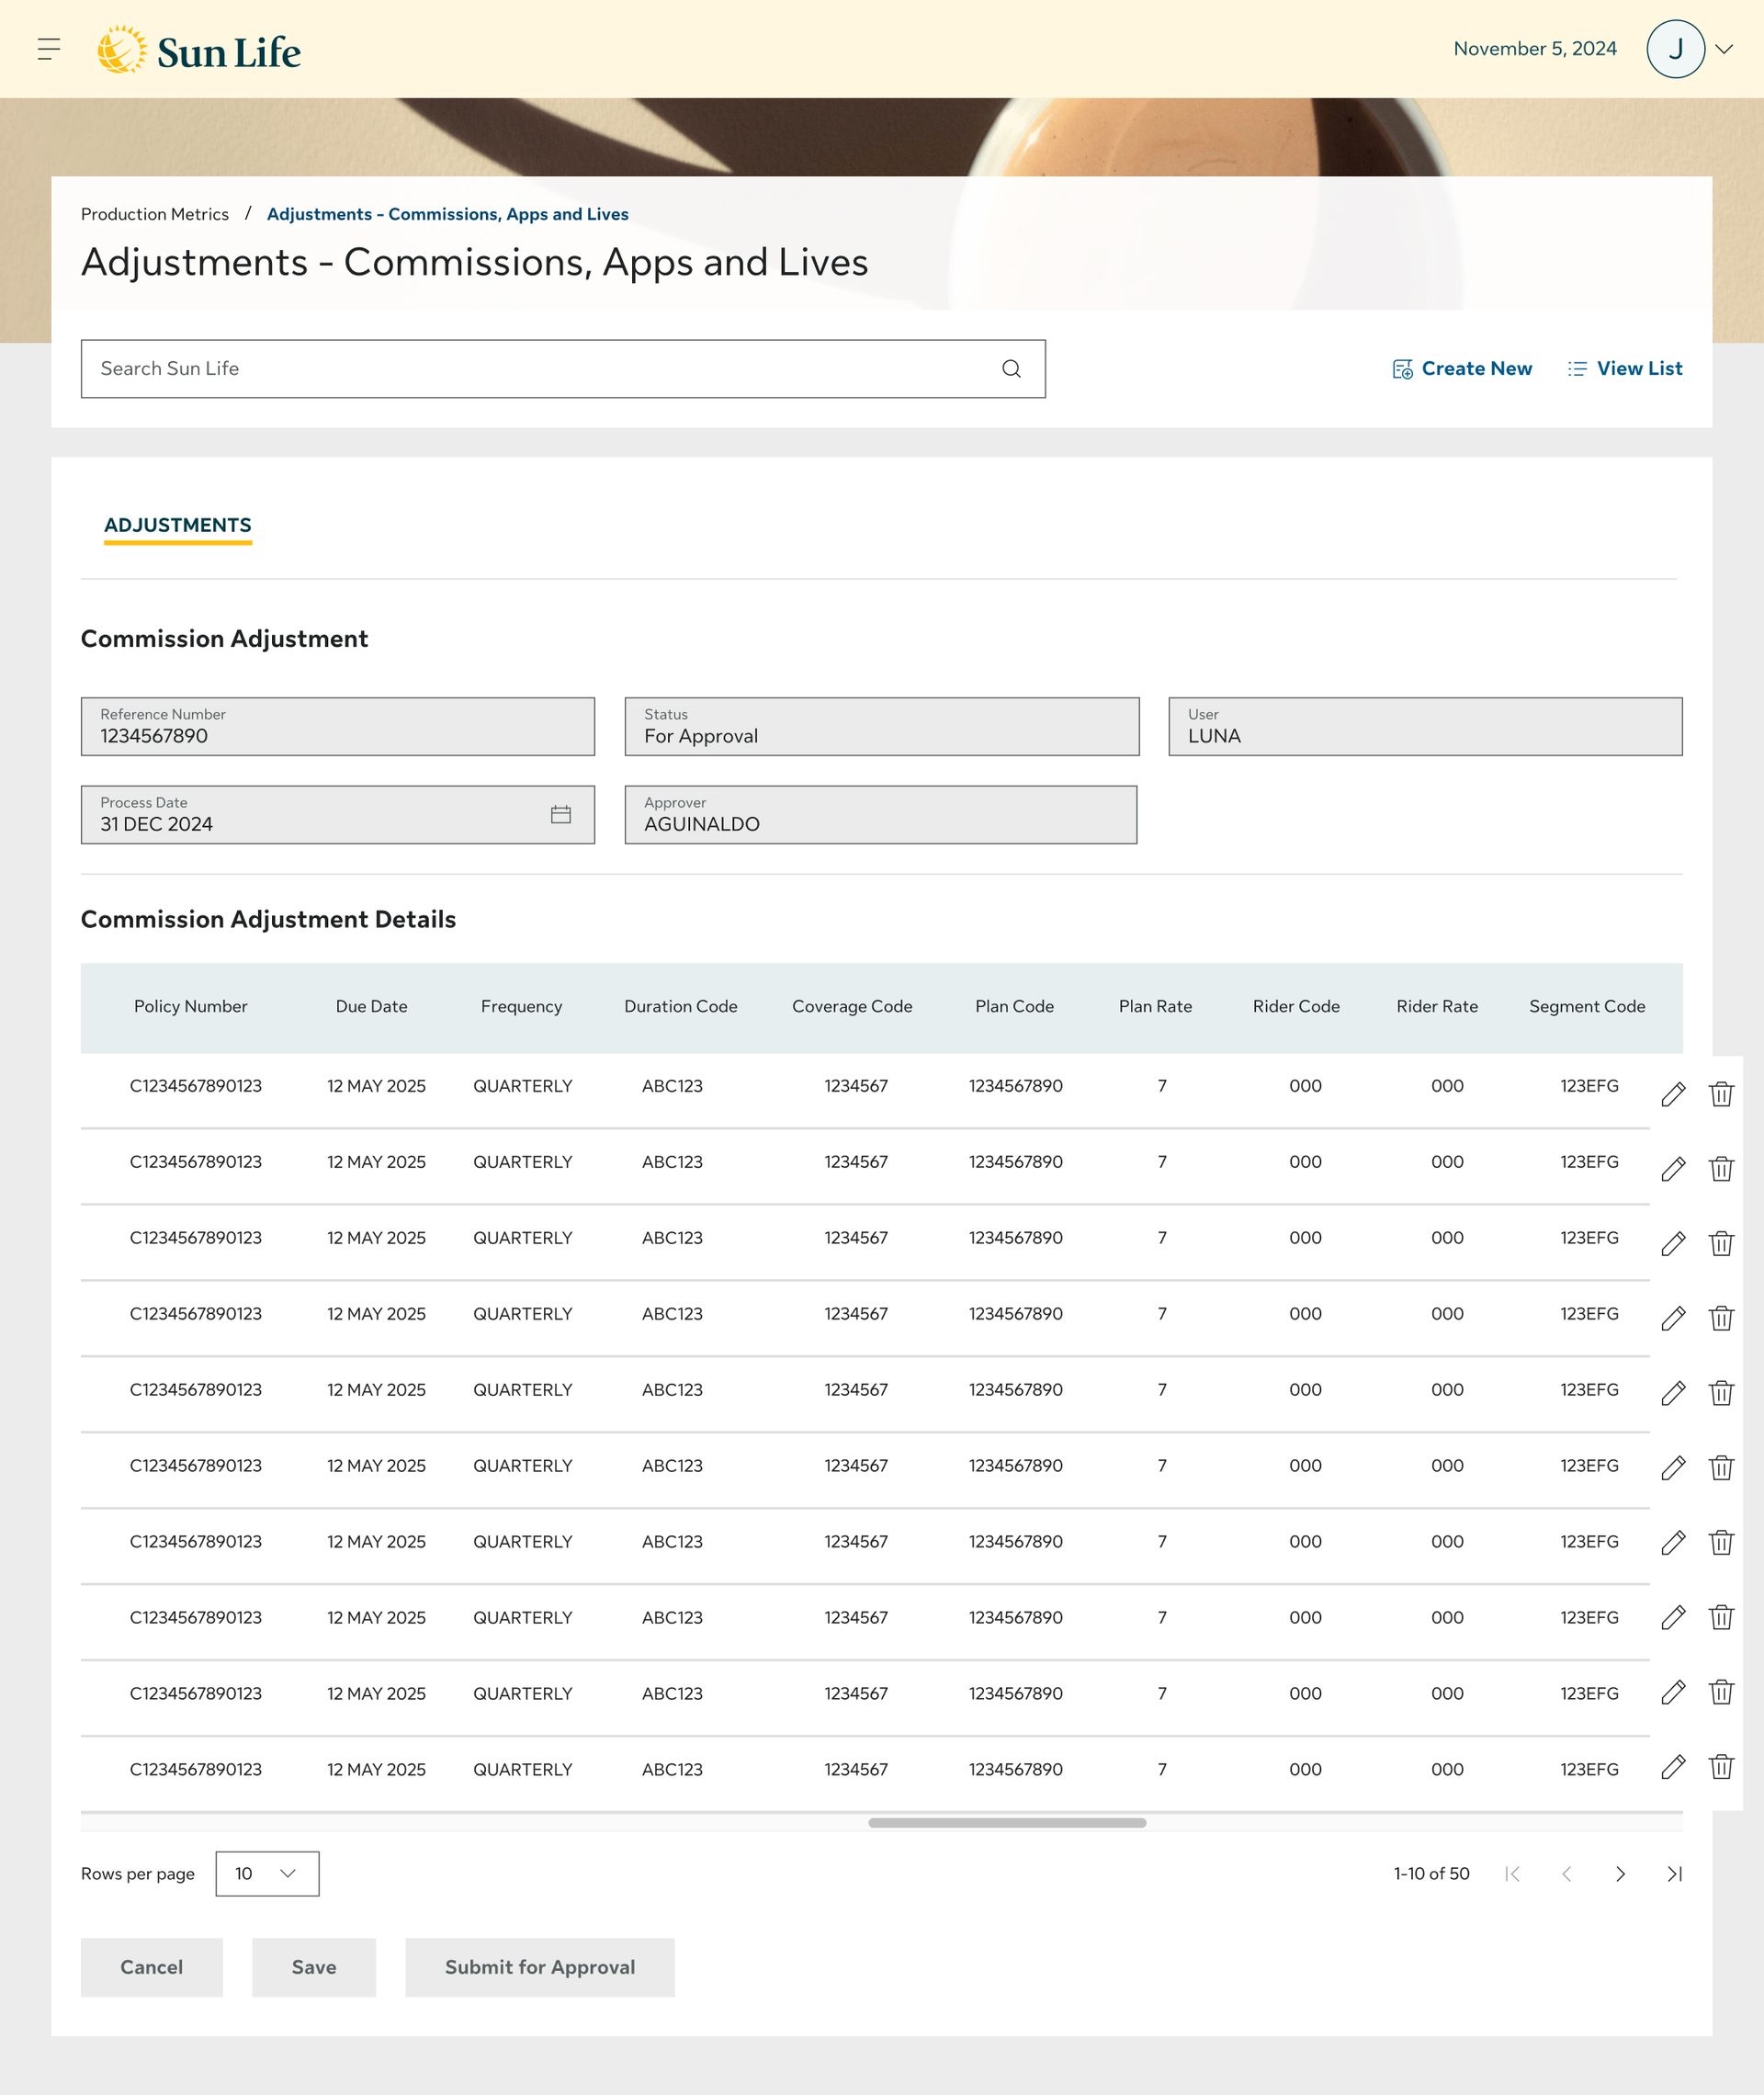Viewport: 1764px width, 2095px height.
Task: Edit the tenth table row with pencil
Action: coord(1673,1766)
